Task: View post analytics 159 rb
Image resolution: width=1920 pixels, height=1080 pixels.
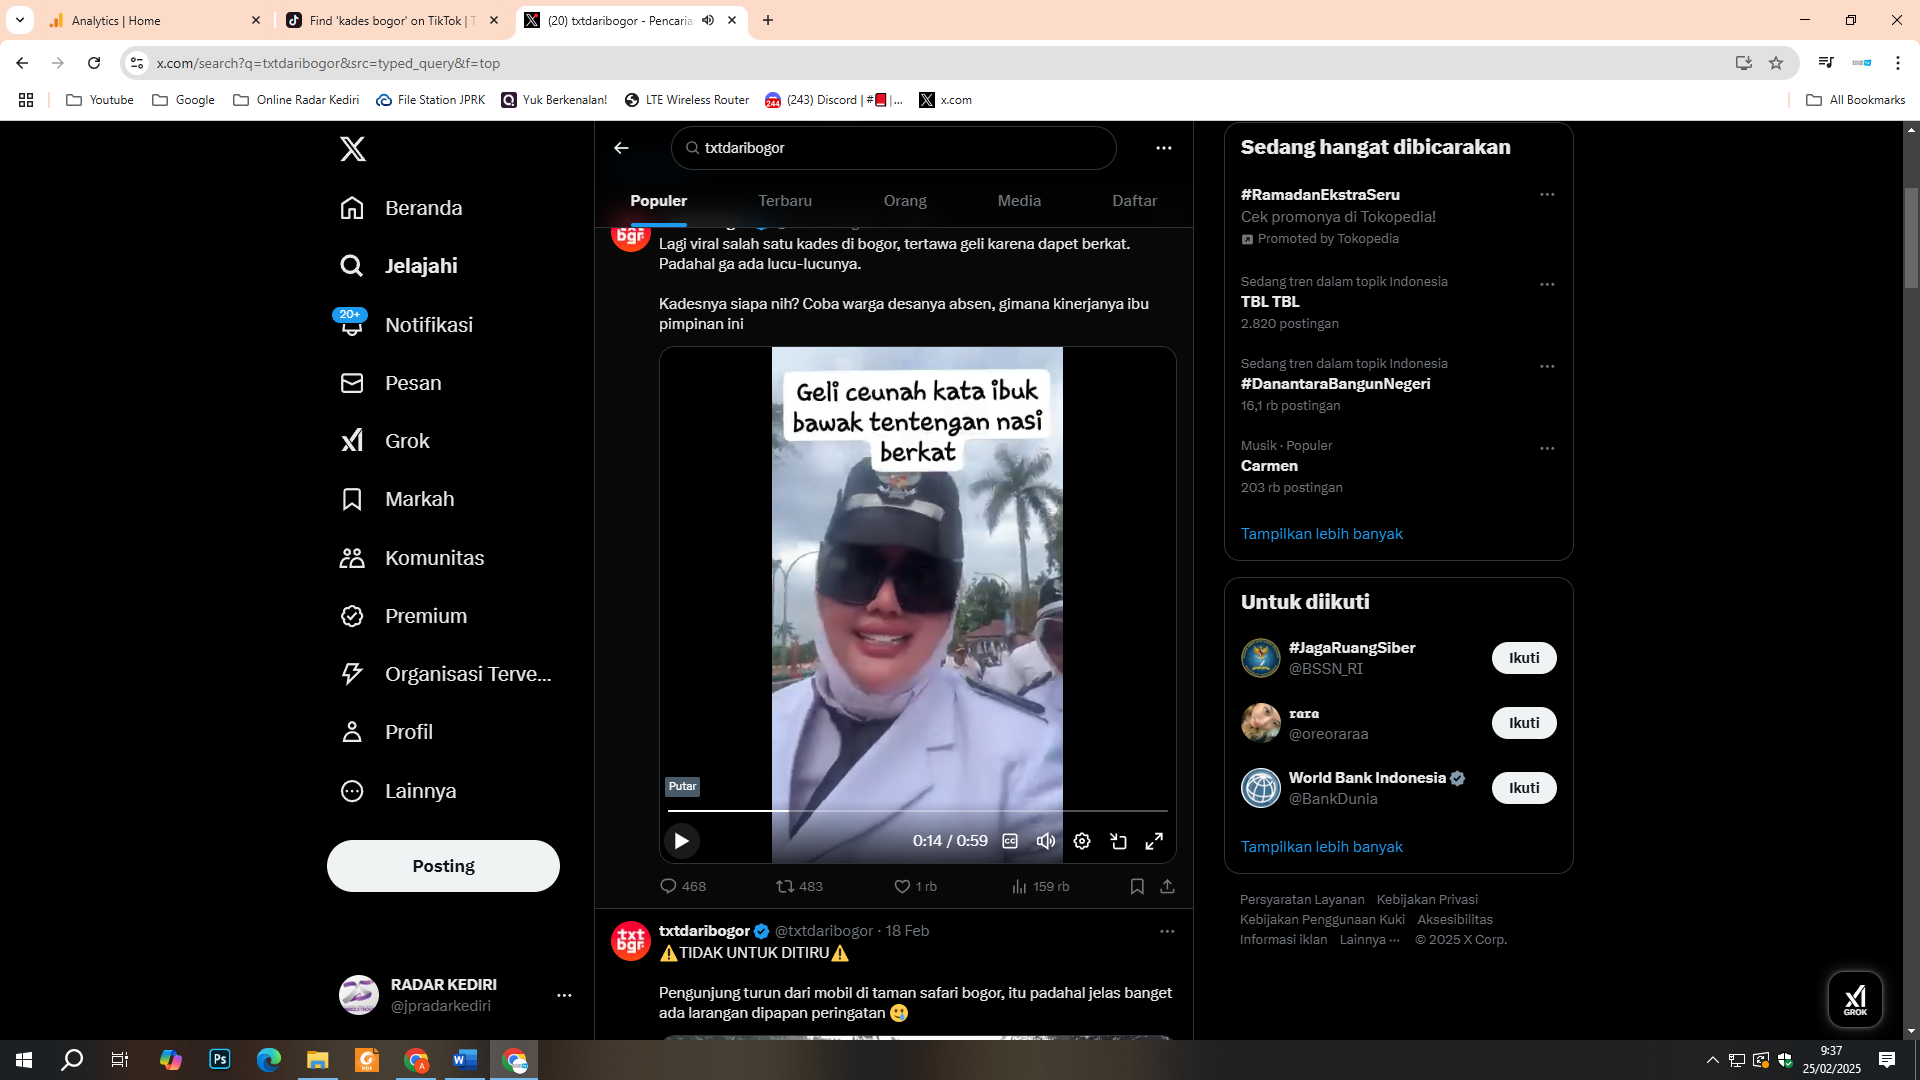Action: [x=1040, y=886]
